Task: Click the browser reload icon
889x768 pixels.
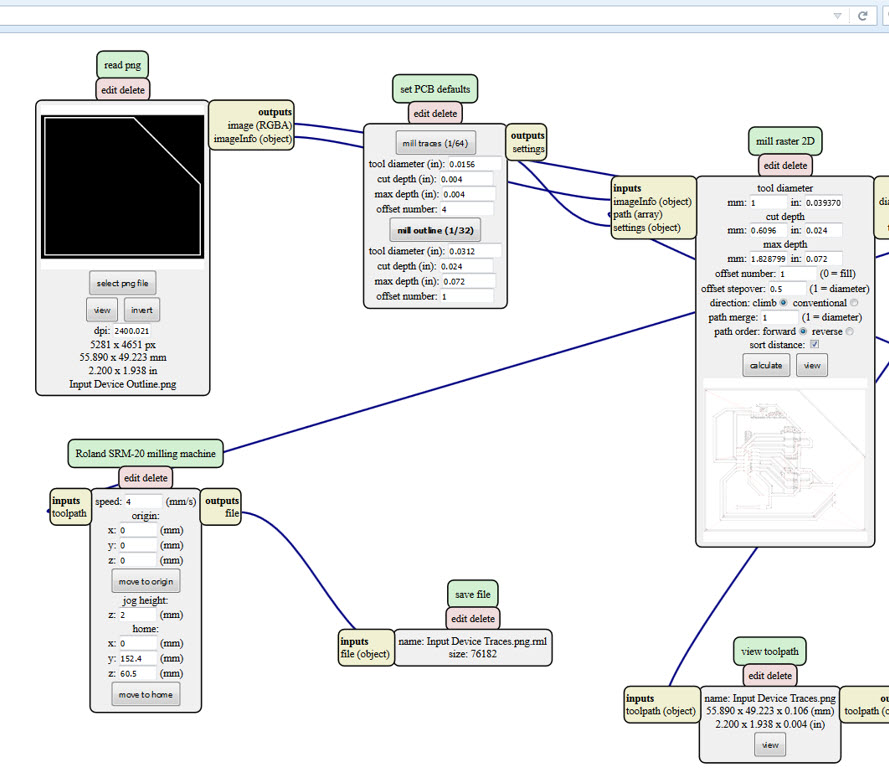Action: tap(862, 16)
